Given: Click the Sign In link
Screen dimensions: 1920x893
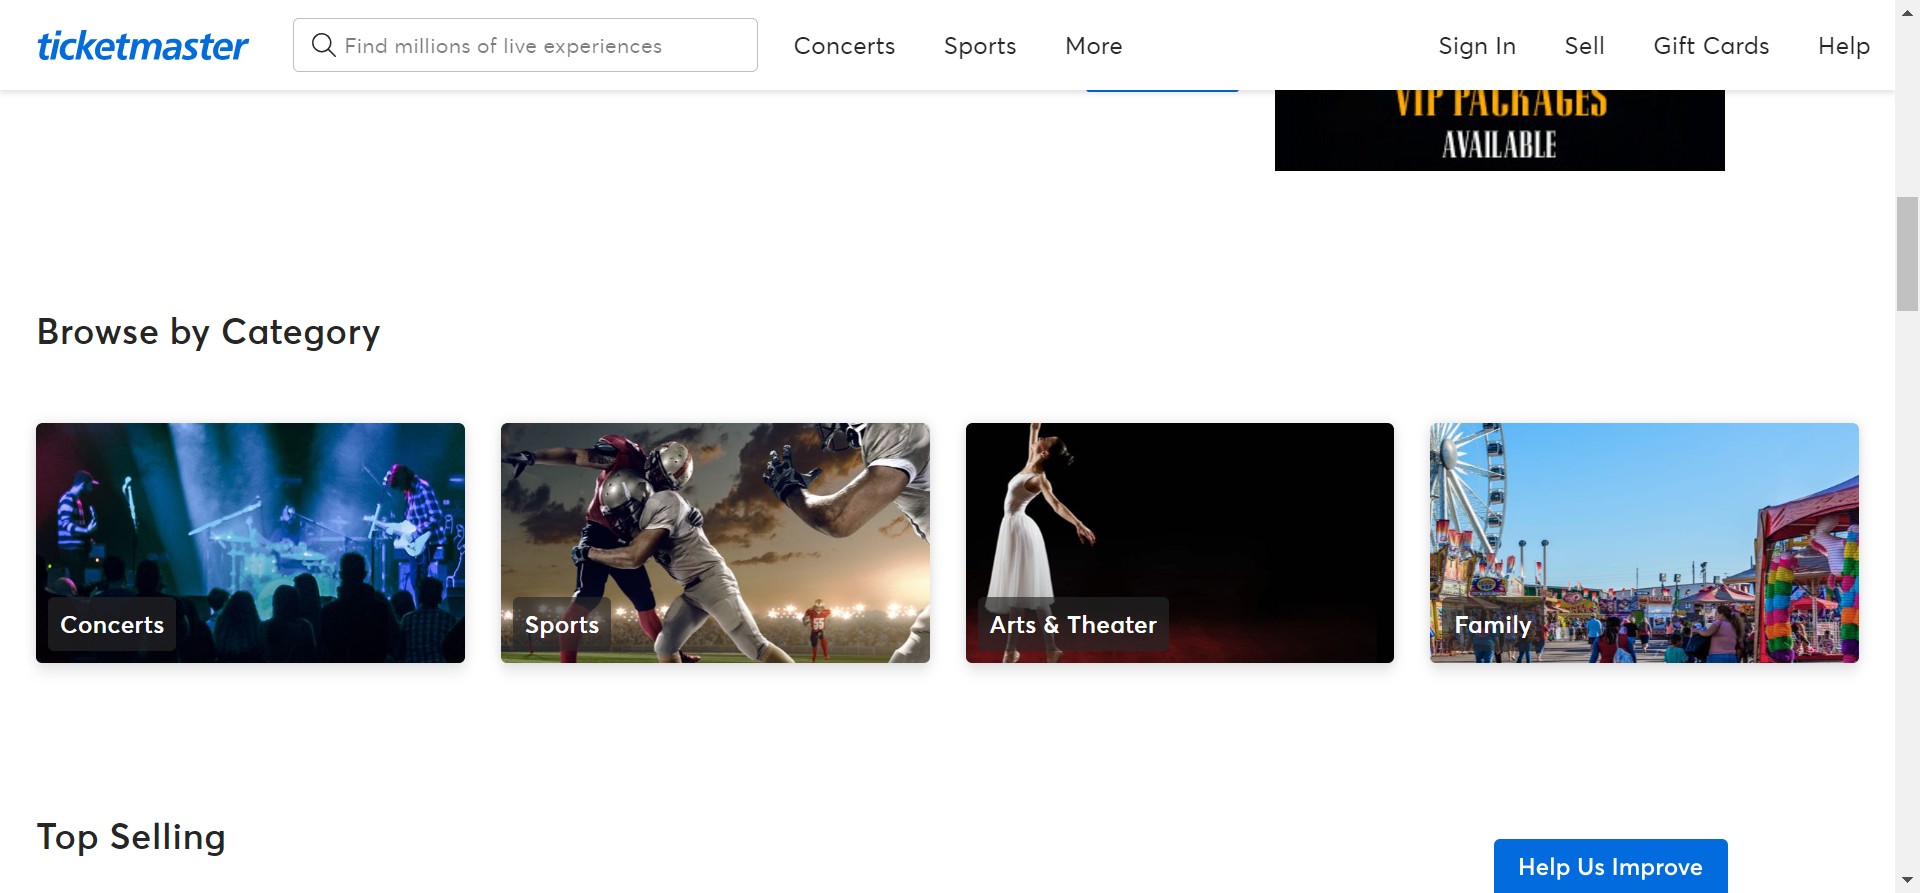Looking at the screenshot, I should (1476, 46).
